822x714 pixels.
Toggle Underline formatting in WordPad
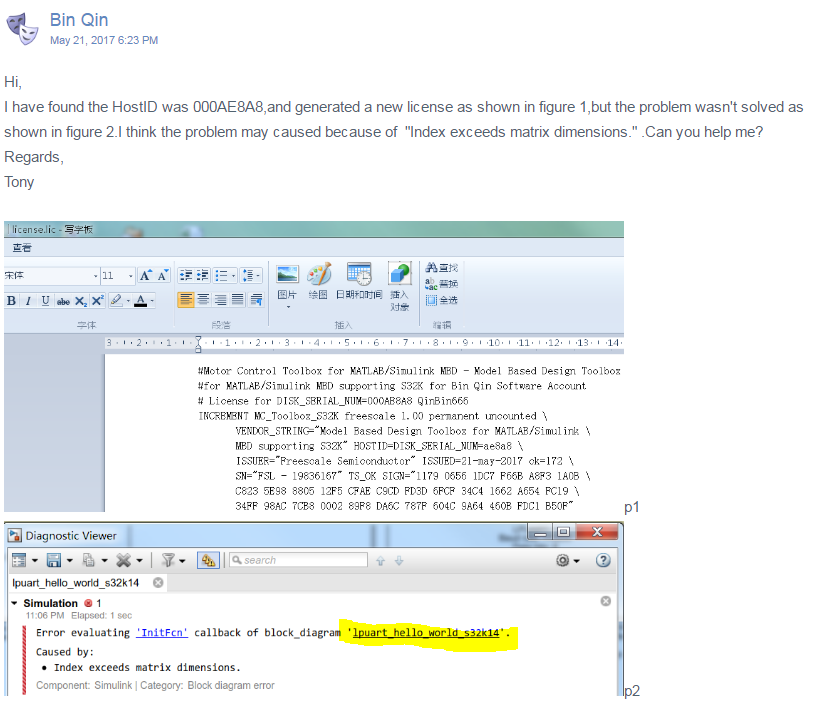(46, 300)
